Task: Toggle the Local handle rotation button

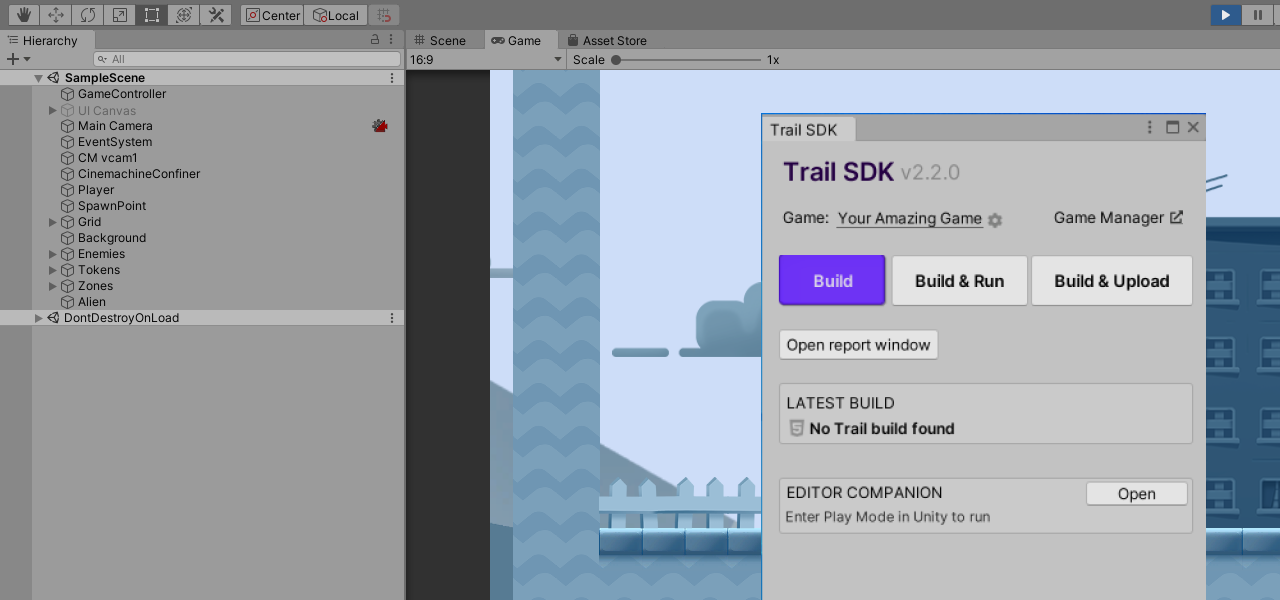Action: (335, 15)
